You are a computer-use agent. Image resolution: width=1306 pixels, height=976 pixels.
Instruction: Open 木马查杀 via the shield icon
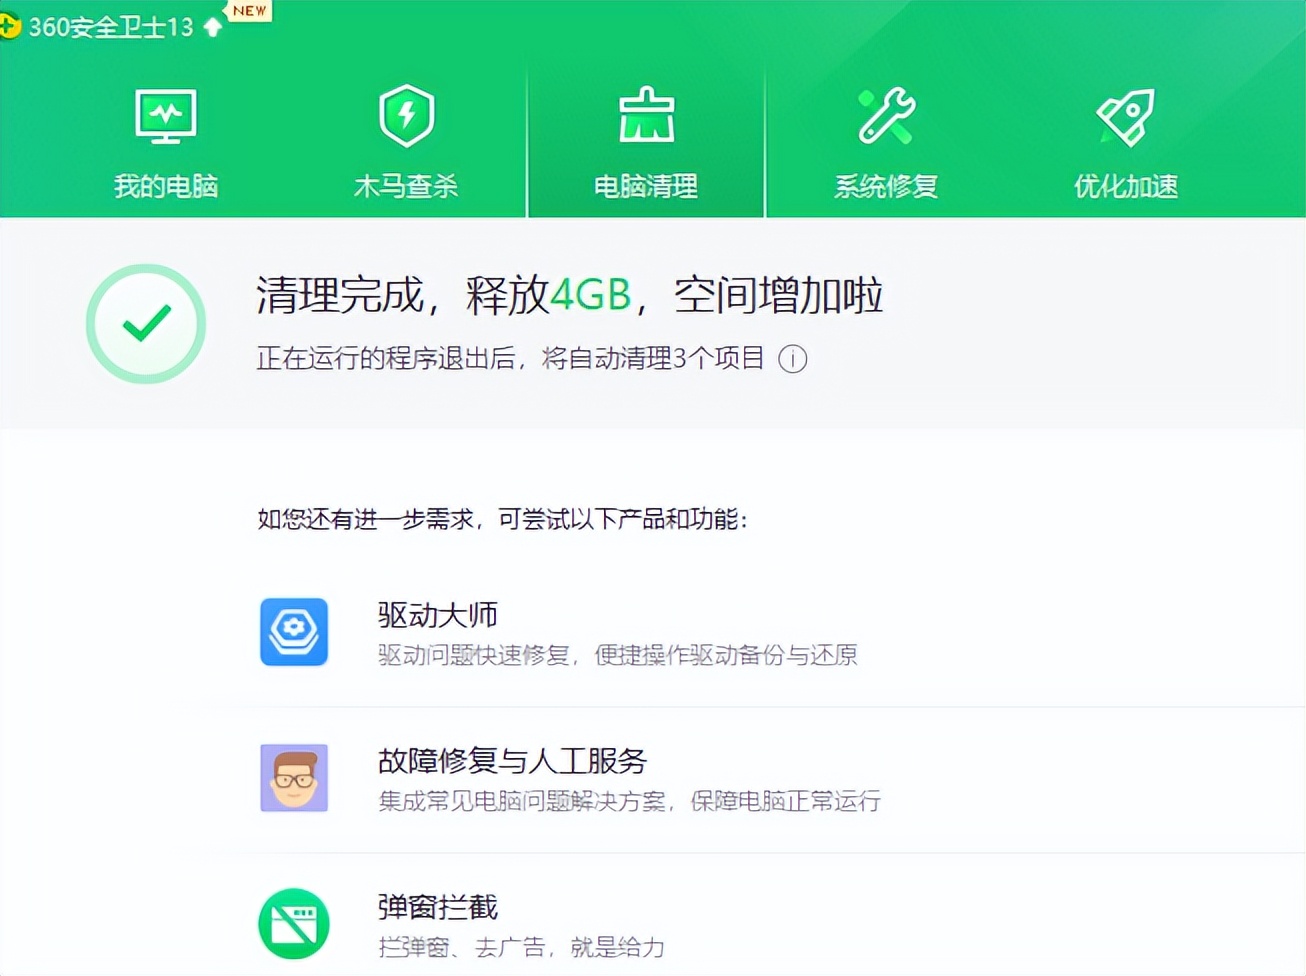406,113
